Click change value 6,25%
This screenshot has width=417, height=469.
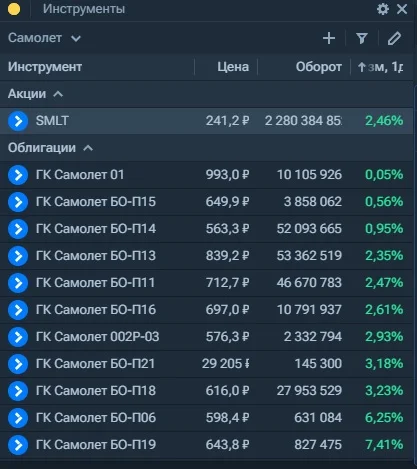click(384, 418)
